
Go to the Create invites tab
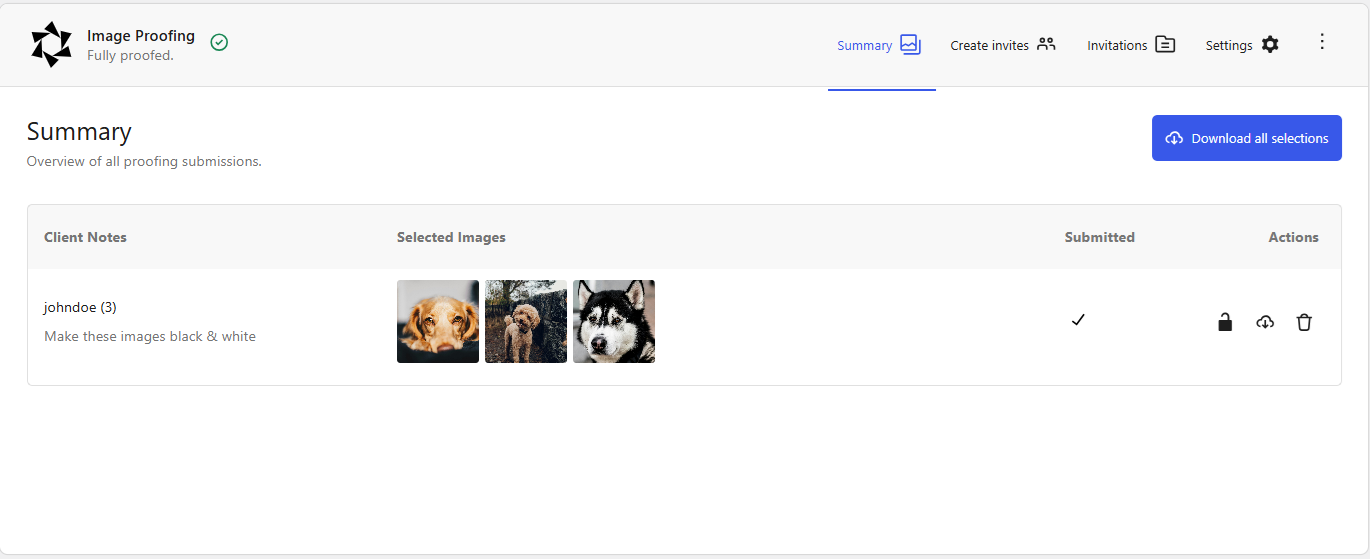(x=989, y=45)
